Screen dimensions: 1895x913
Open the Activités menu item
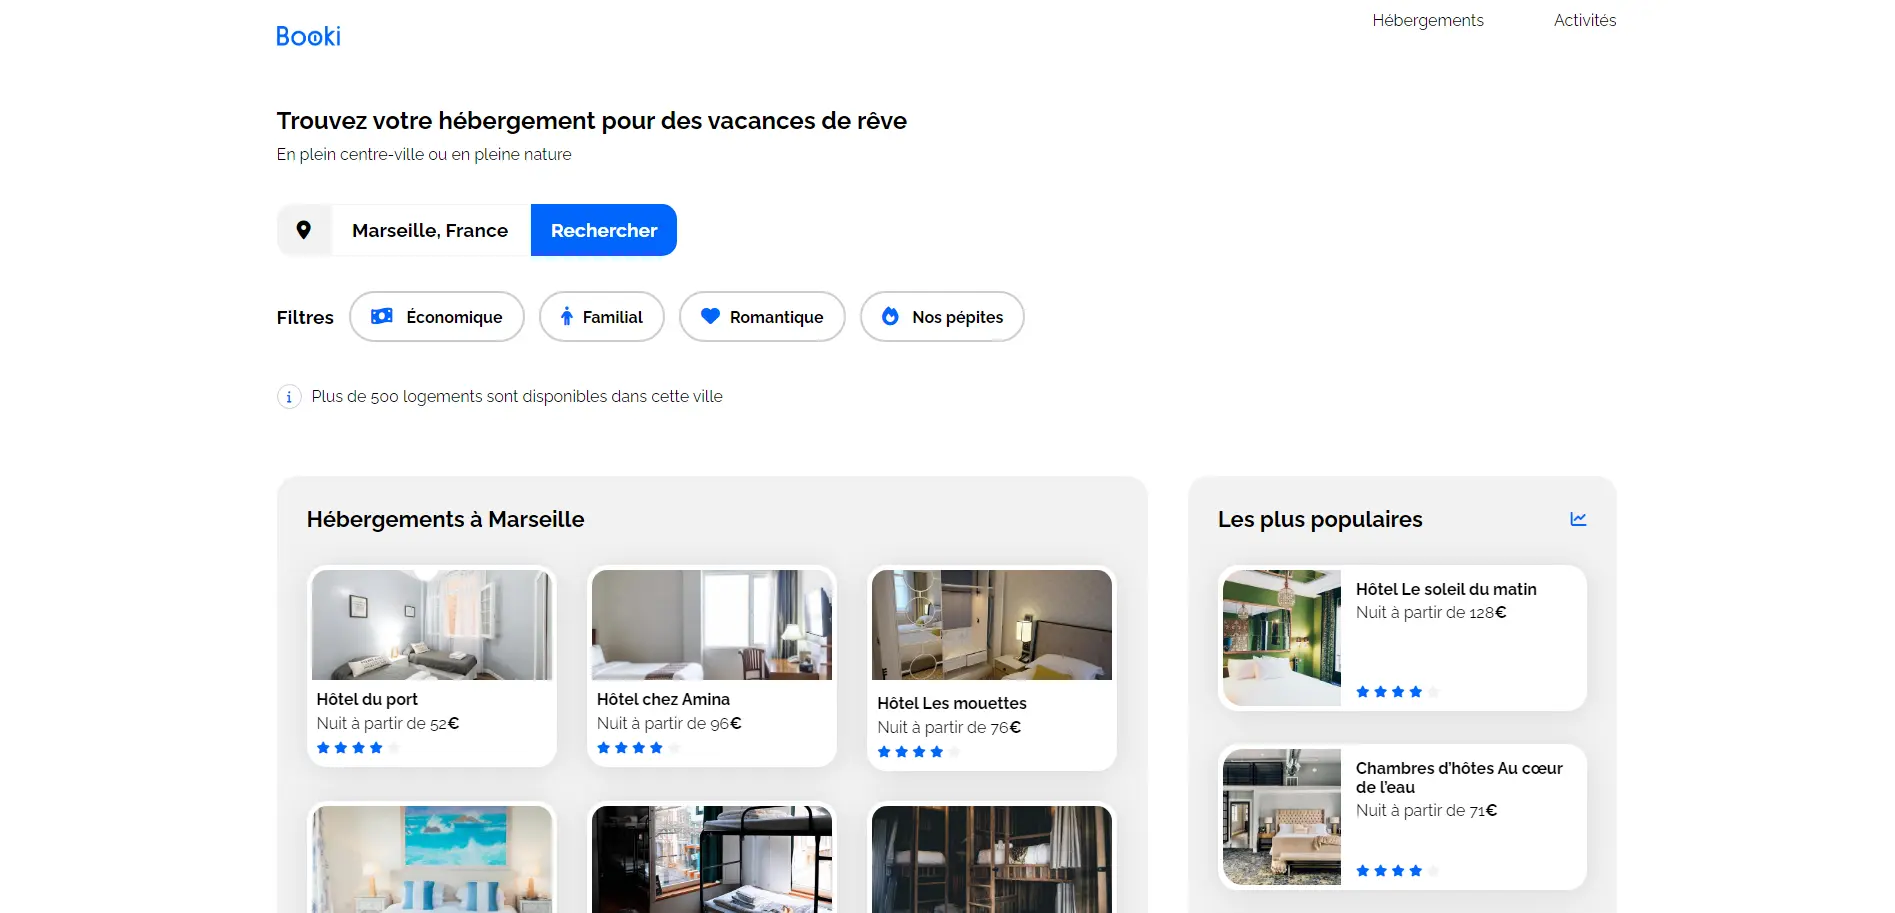(1584, 20)
